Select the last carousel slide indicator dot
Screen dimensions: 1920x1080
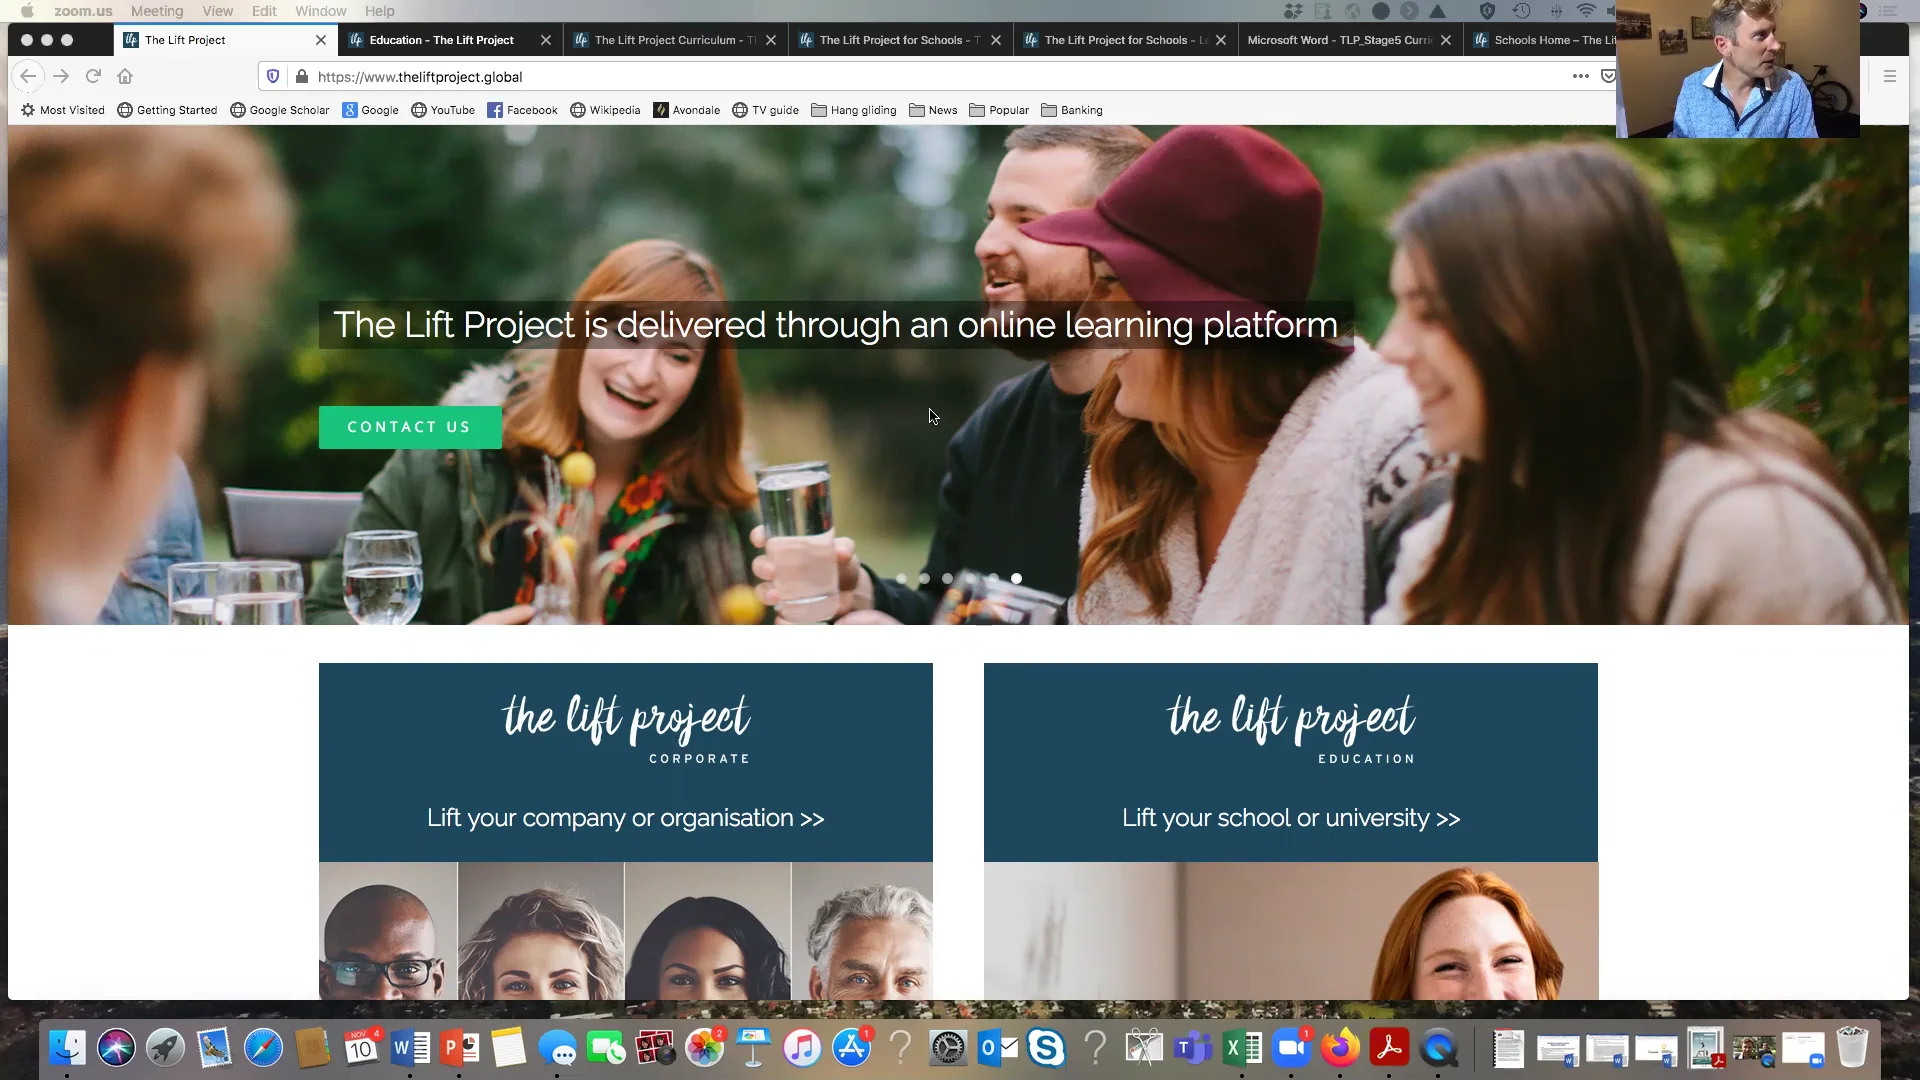point(1017,578)
